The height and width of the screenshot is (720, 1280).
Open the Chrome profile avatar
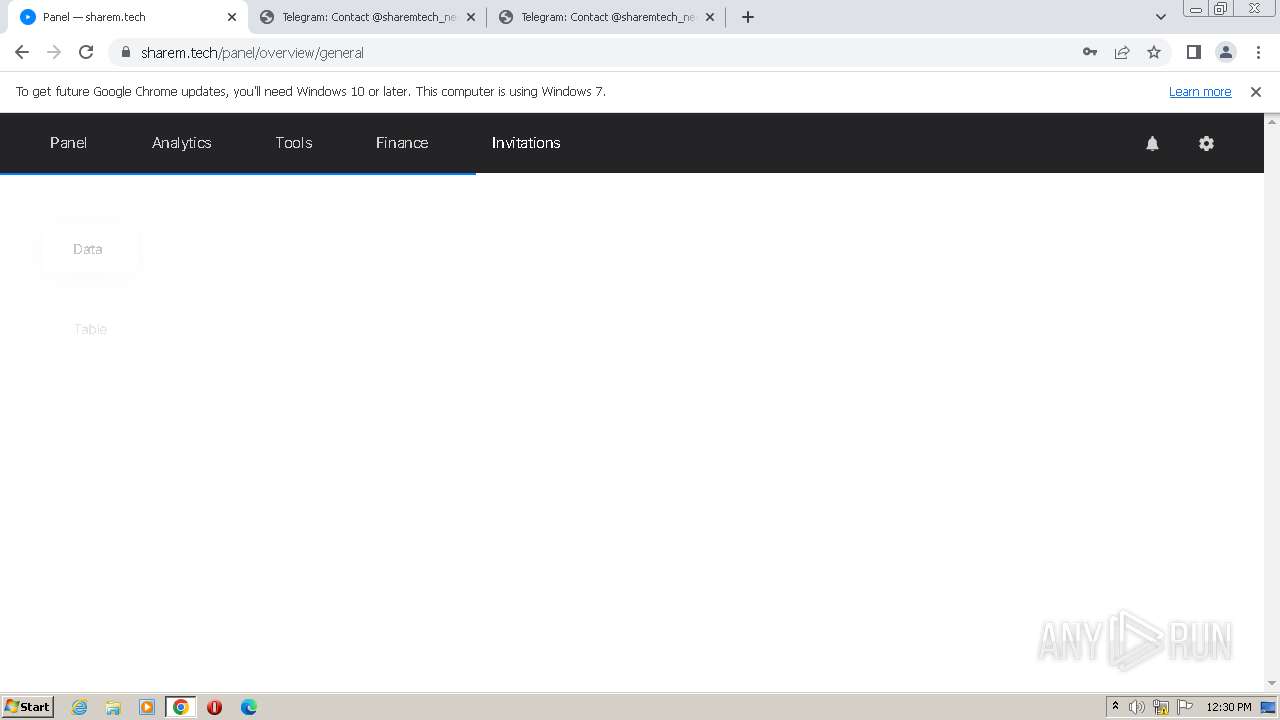1225,52
